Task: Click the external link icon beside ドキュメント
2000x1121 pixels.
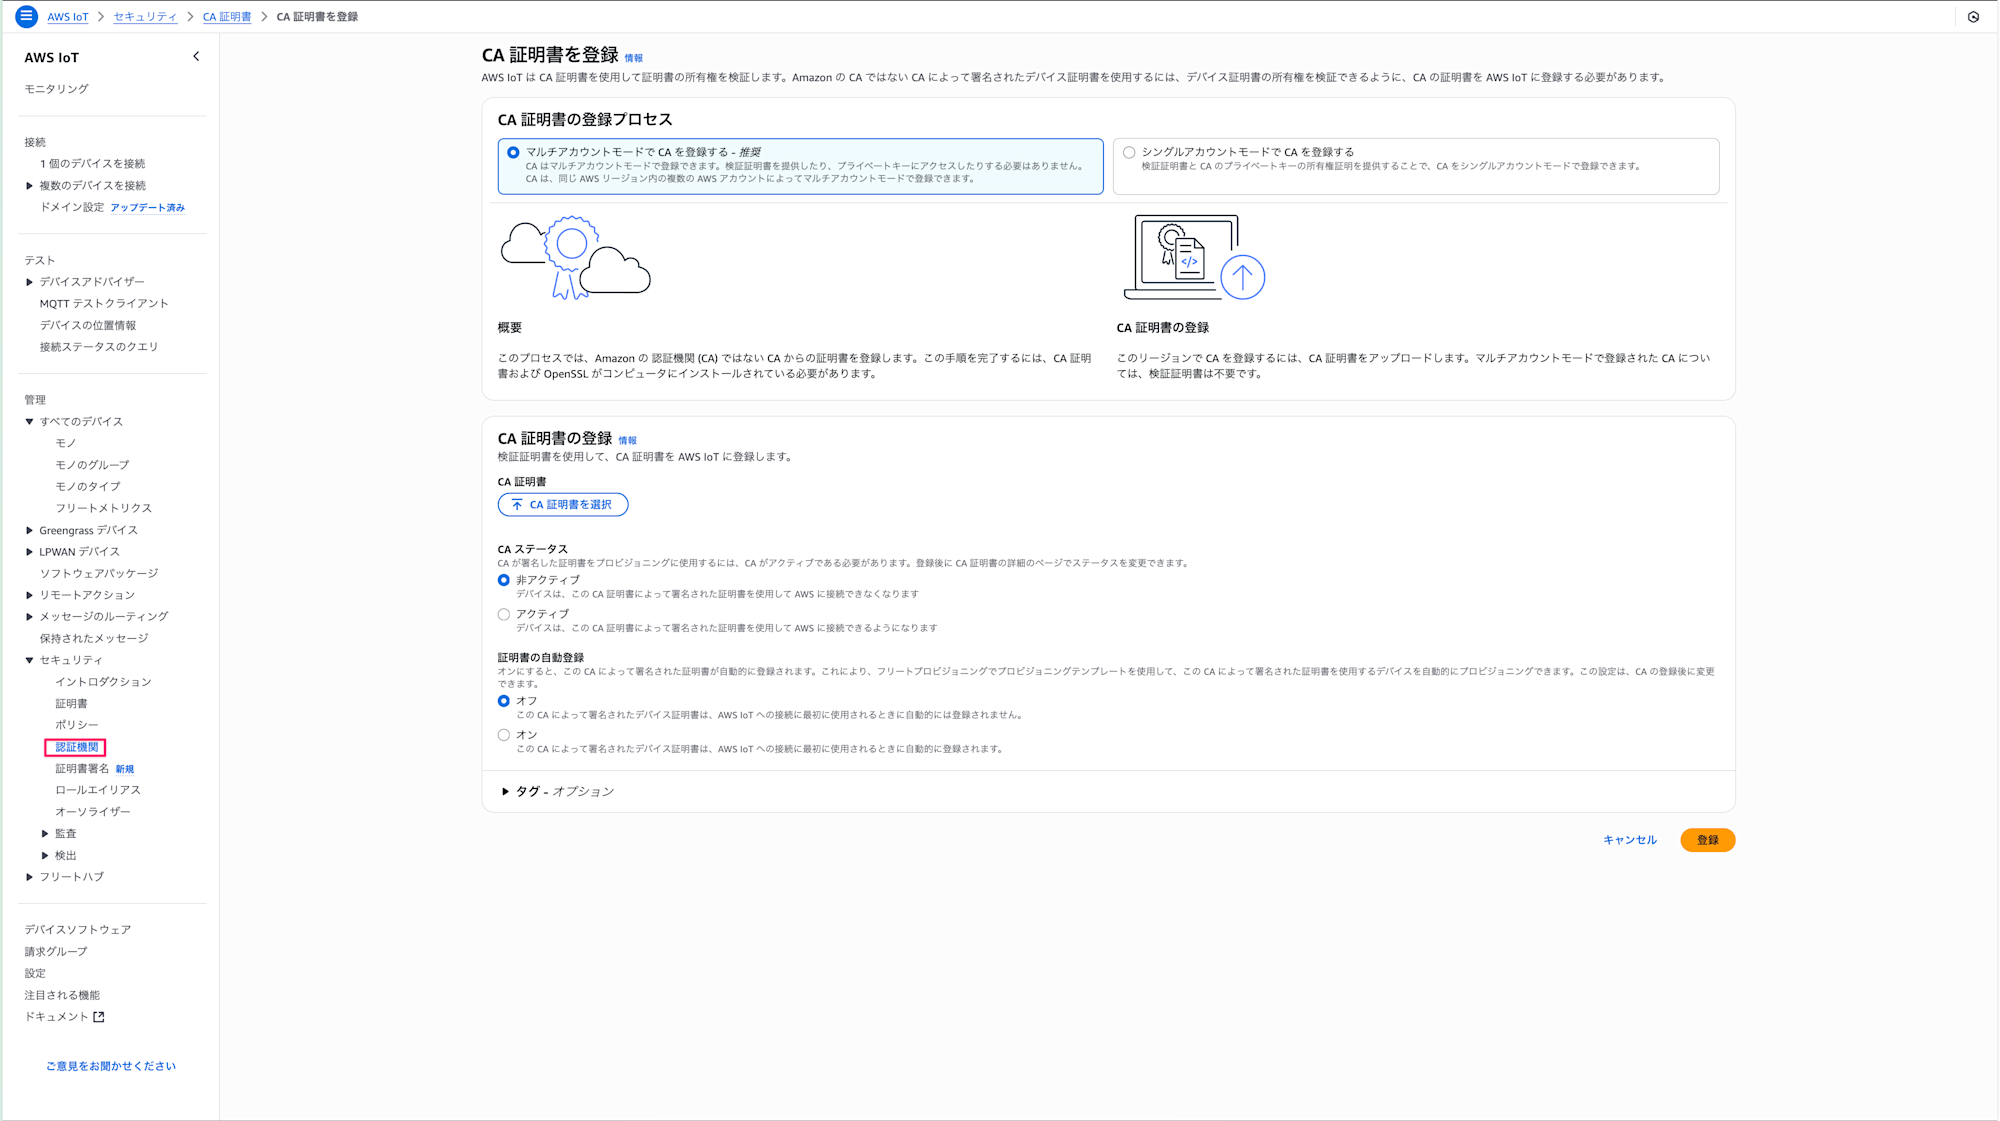Action: 99,1017
